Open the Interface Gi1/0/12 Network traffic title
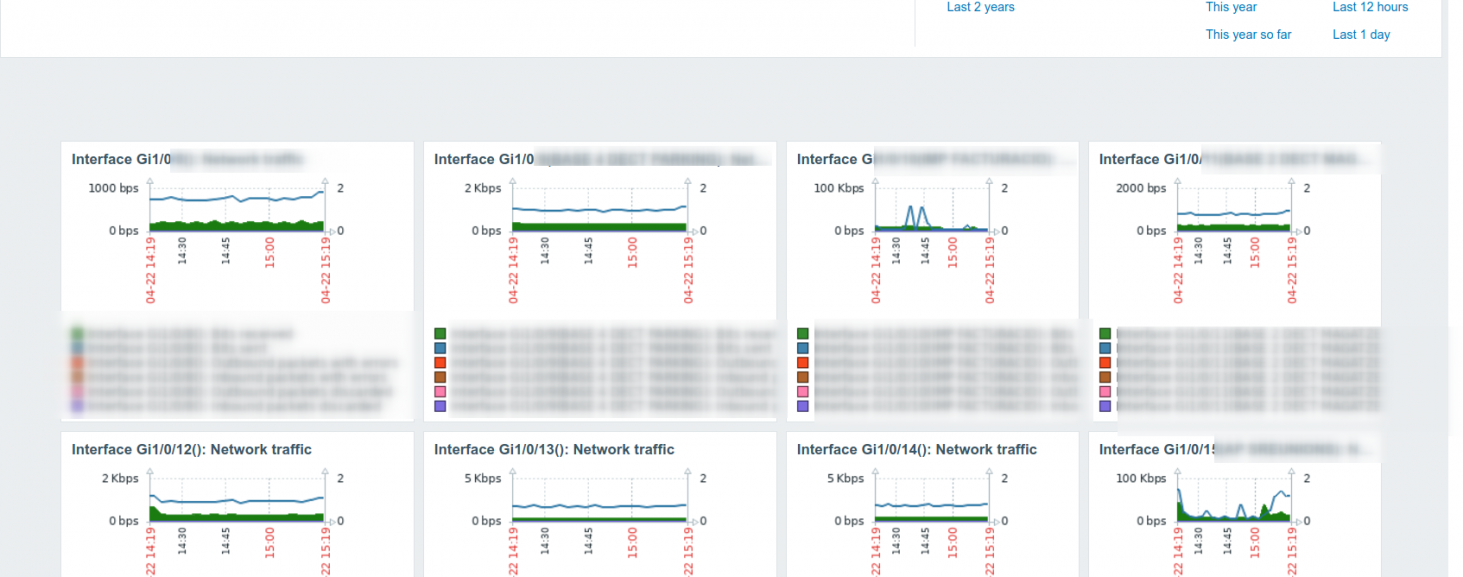1463x577 pixels. 192,450
